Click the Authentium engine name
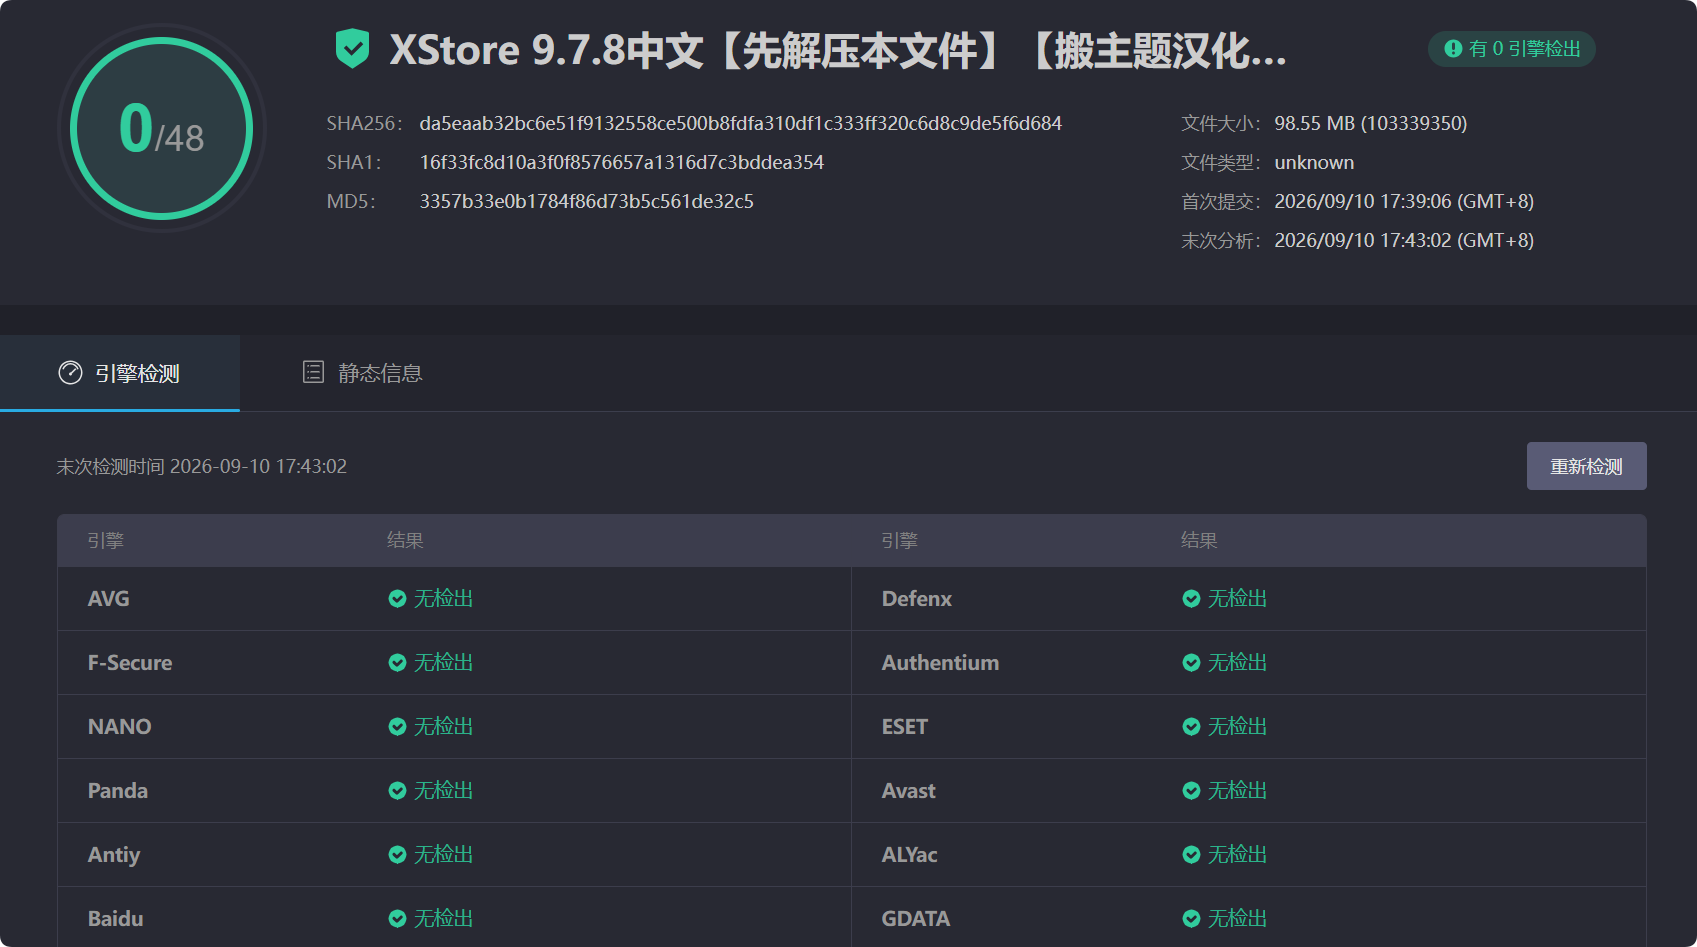Image resolution: width=1697 pixels, height=947 pixels. click(940, 663)
